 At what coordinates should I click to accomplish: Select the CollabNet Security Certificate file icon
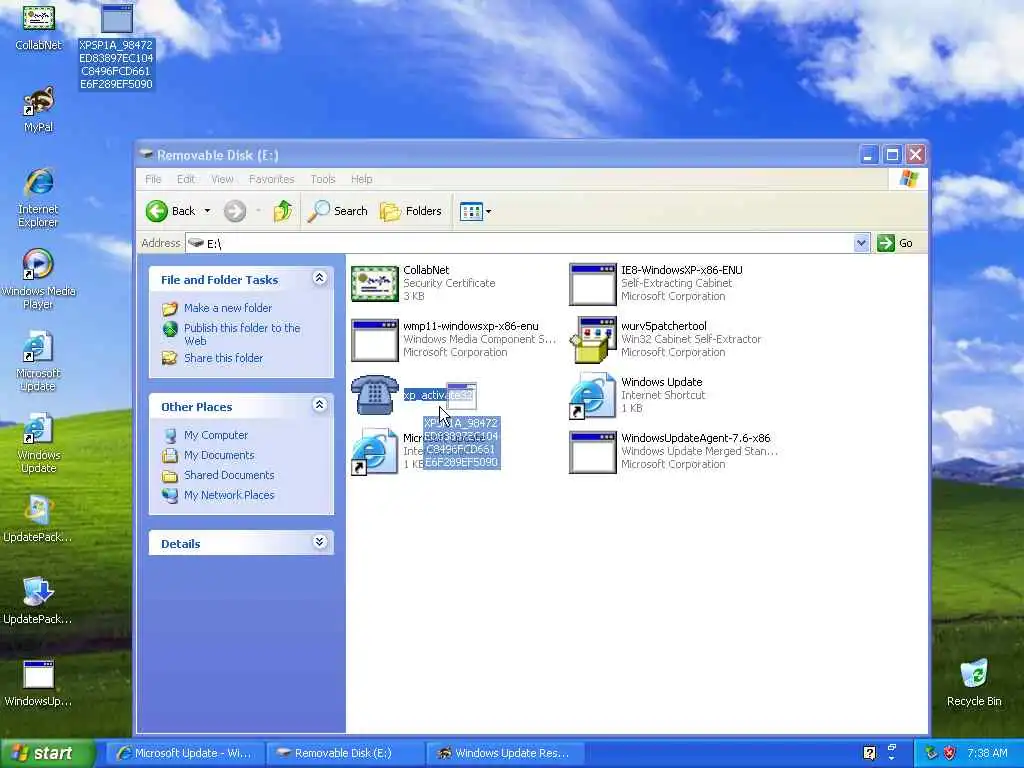pyautogui.click(x=375, y=283)
